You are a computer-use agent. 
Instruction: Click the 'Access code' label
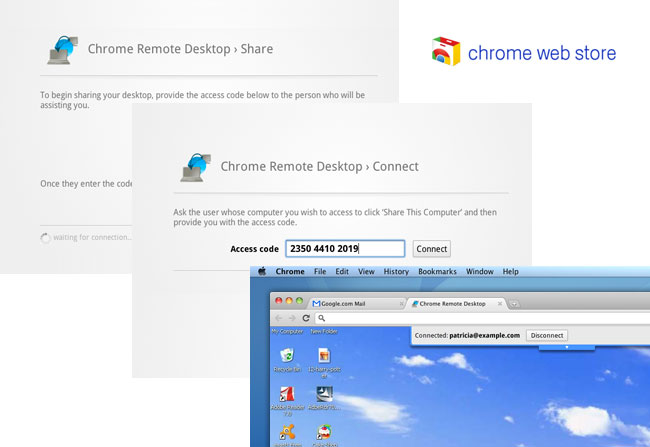[254, 249]
